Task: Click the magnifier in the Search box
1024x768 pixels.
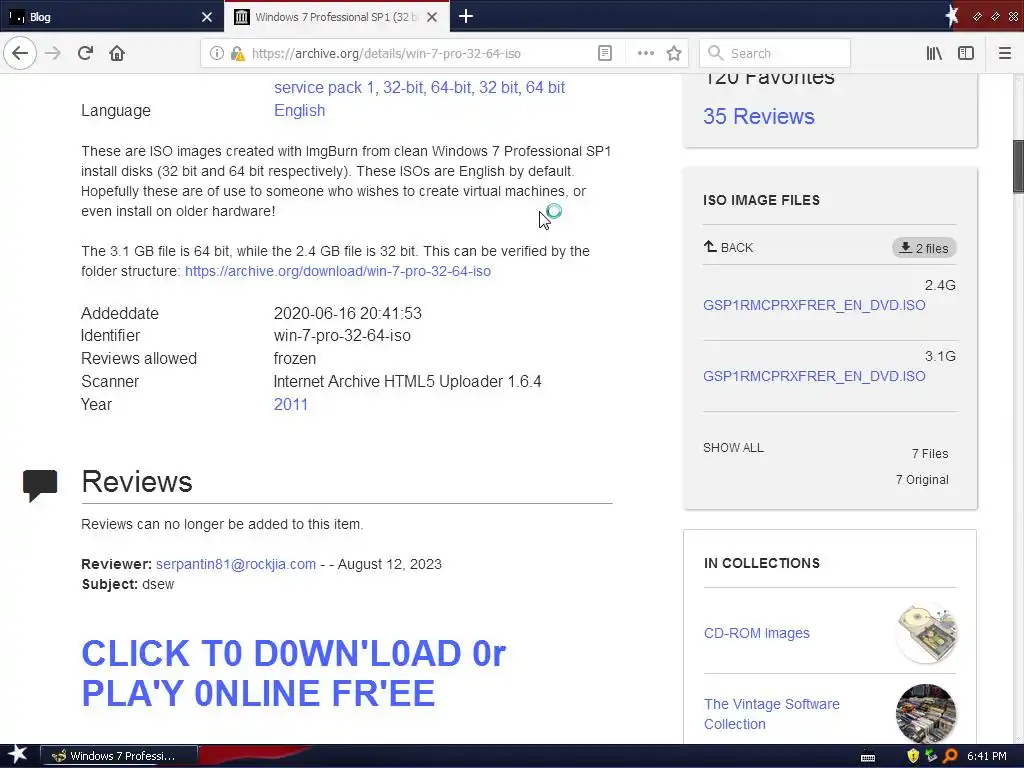Action: point(715,53)
